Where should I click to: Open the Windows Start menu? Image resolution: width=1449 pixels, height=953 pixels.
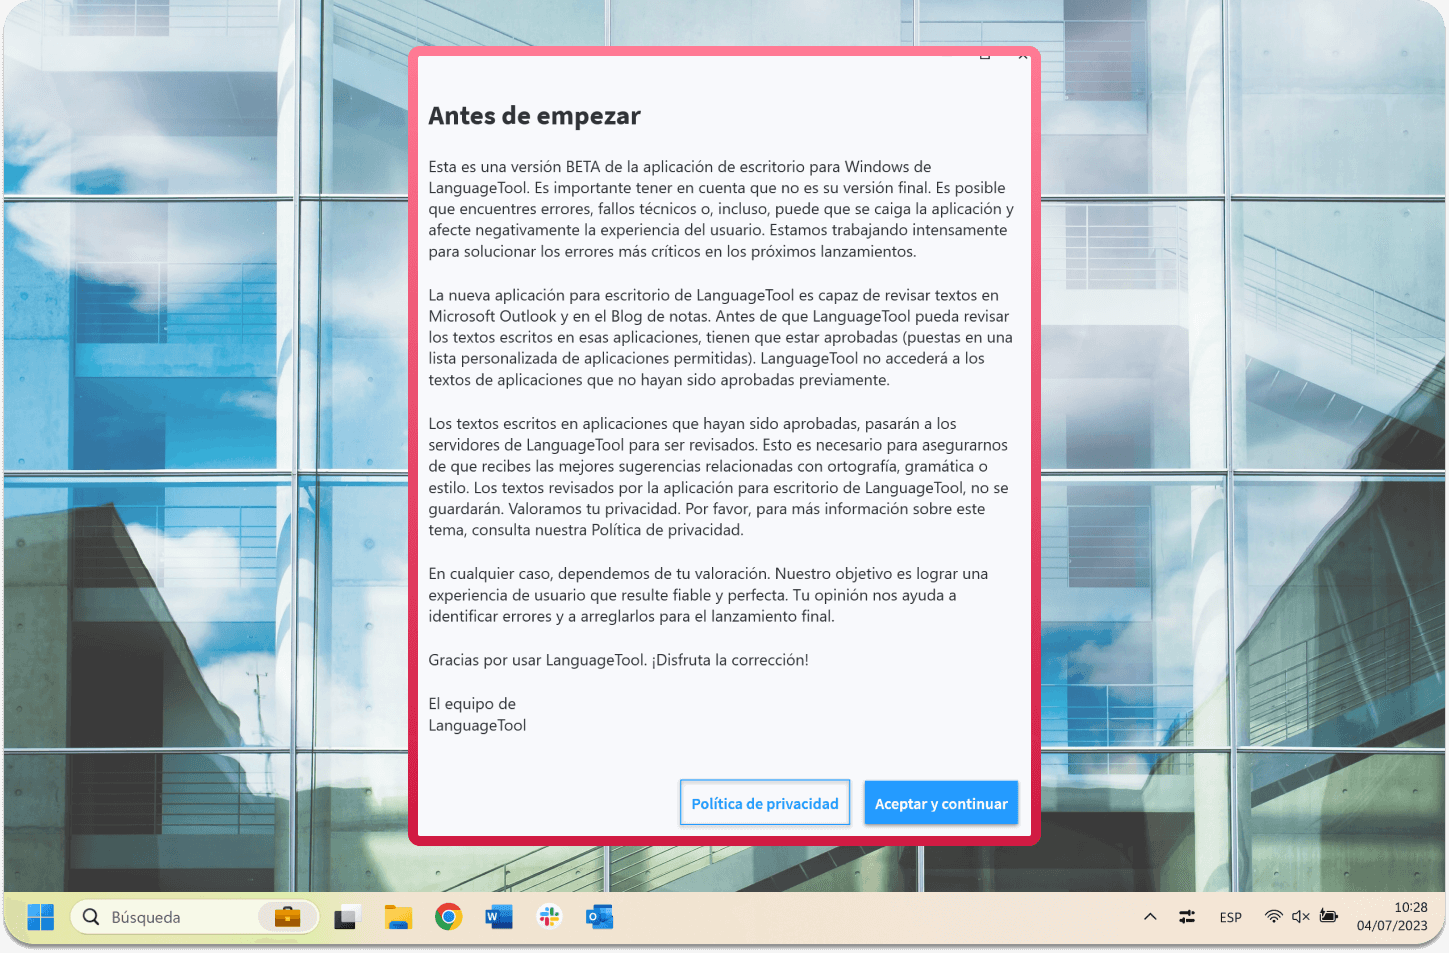(41, 917)
